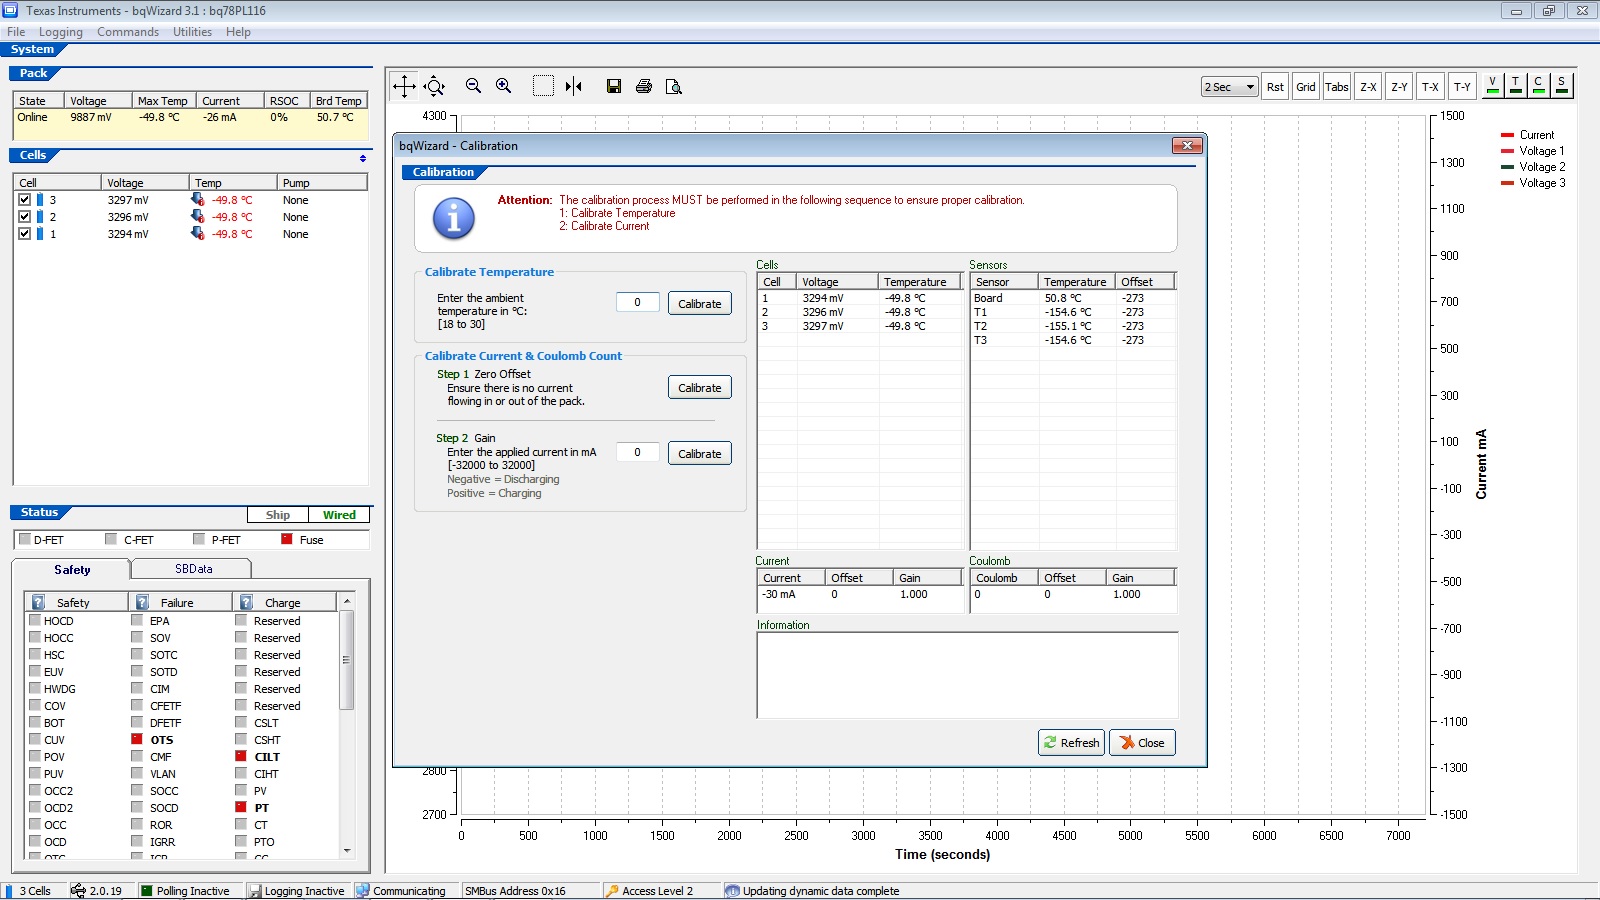Click the T-X track button

coord(1430,86)
